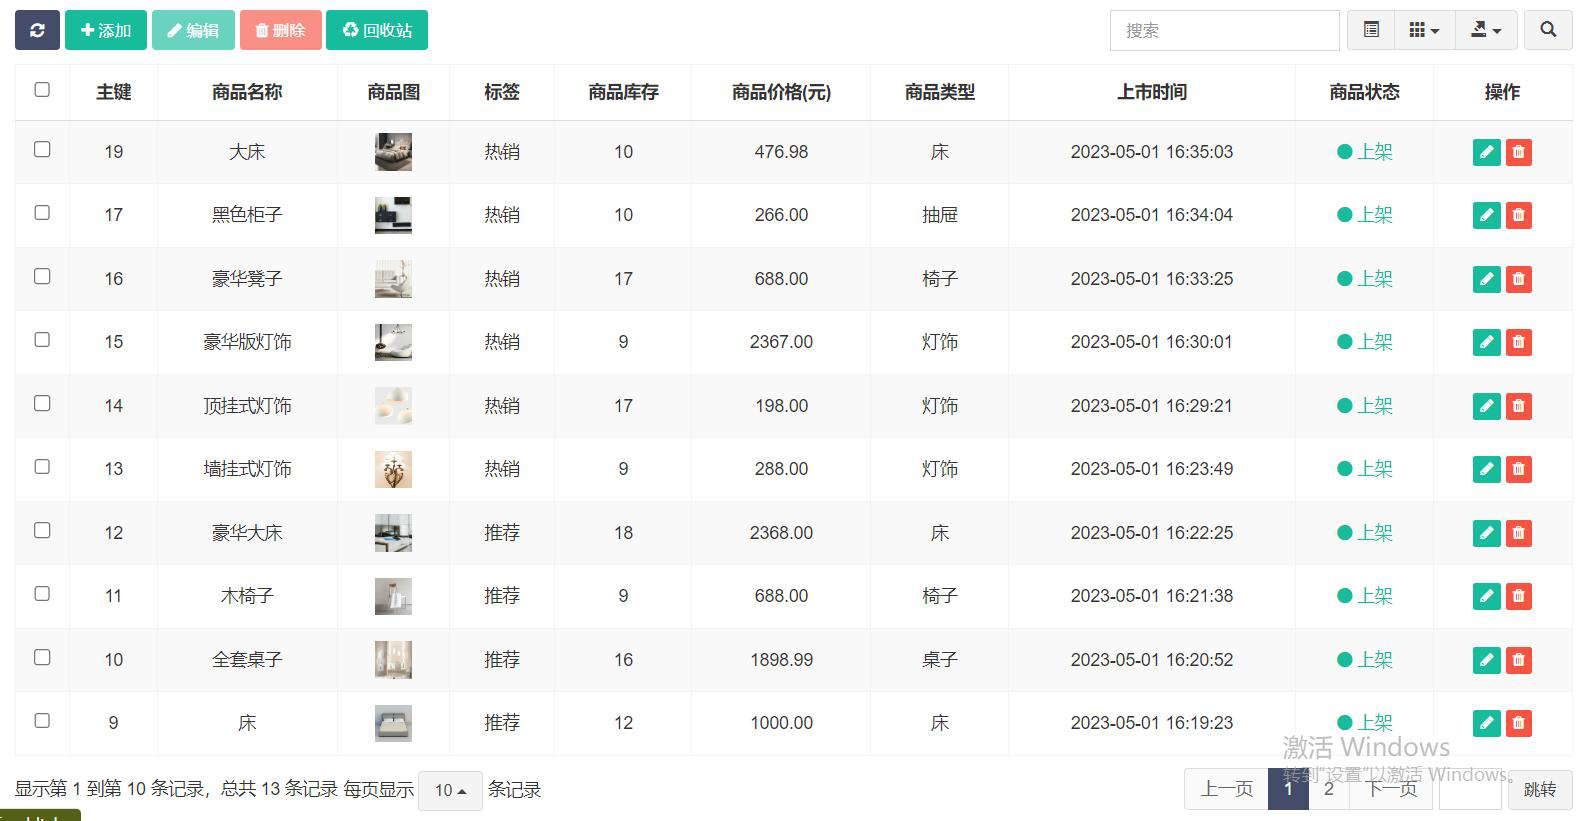Select all rows with header checkbox
This screenshot has height=821, width=1588.
coord(42,90)
